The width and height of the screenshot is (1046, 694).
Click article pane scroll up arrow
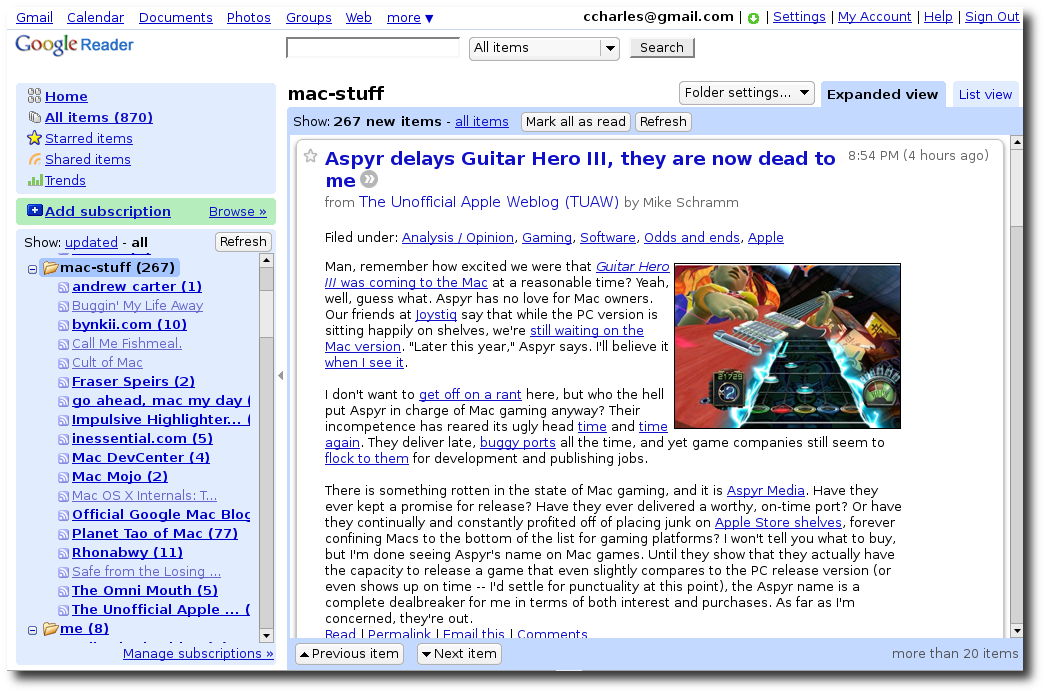[x=1017, y=141]
